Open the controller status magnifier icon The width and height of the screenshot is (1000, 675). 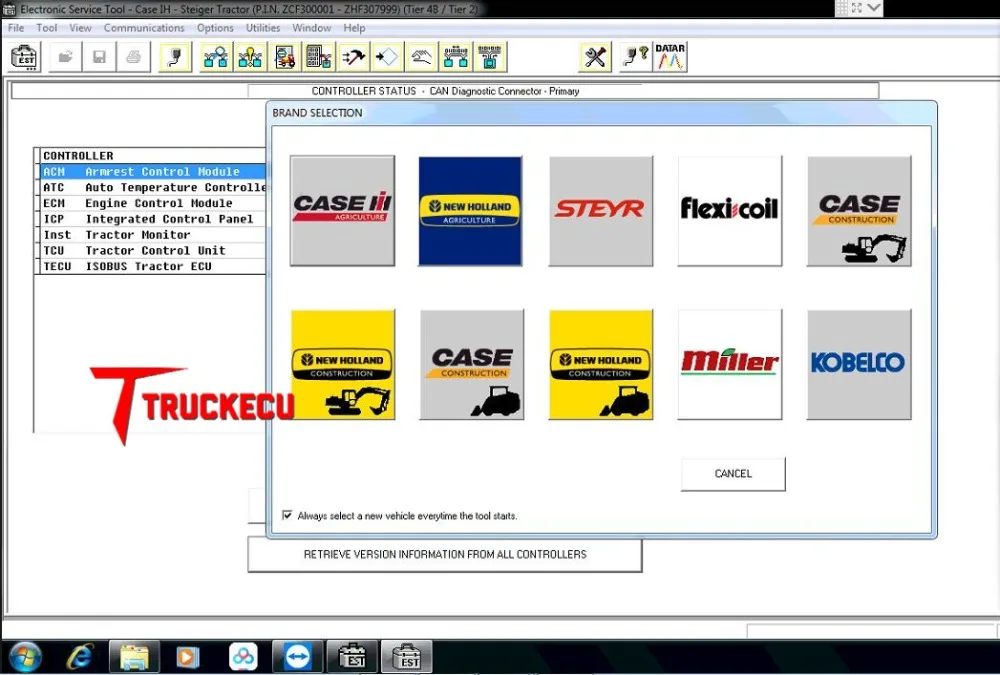[x=216, y=57]
